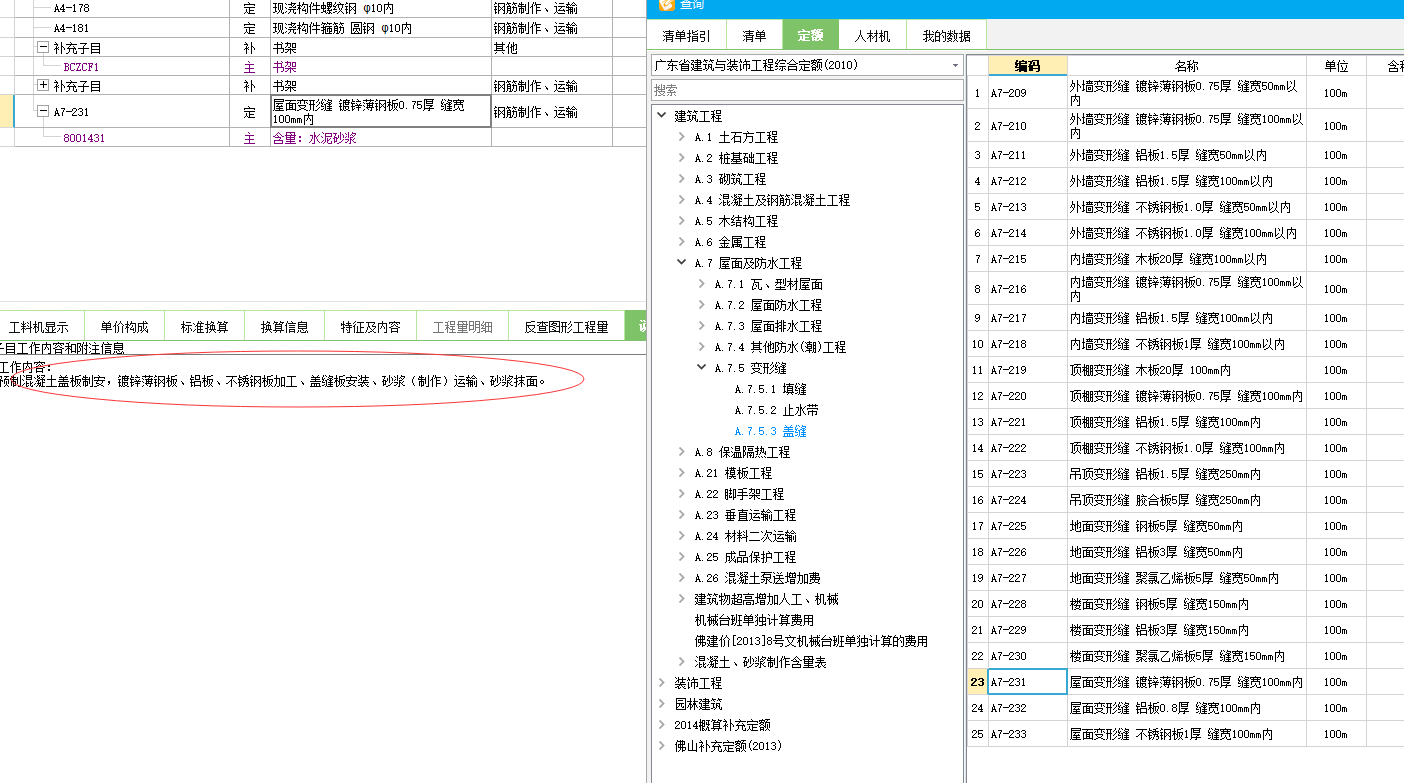
Task: Select A.7.4 其他防水(潮)工程 item
Action: tap(780, 347)
